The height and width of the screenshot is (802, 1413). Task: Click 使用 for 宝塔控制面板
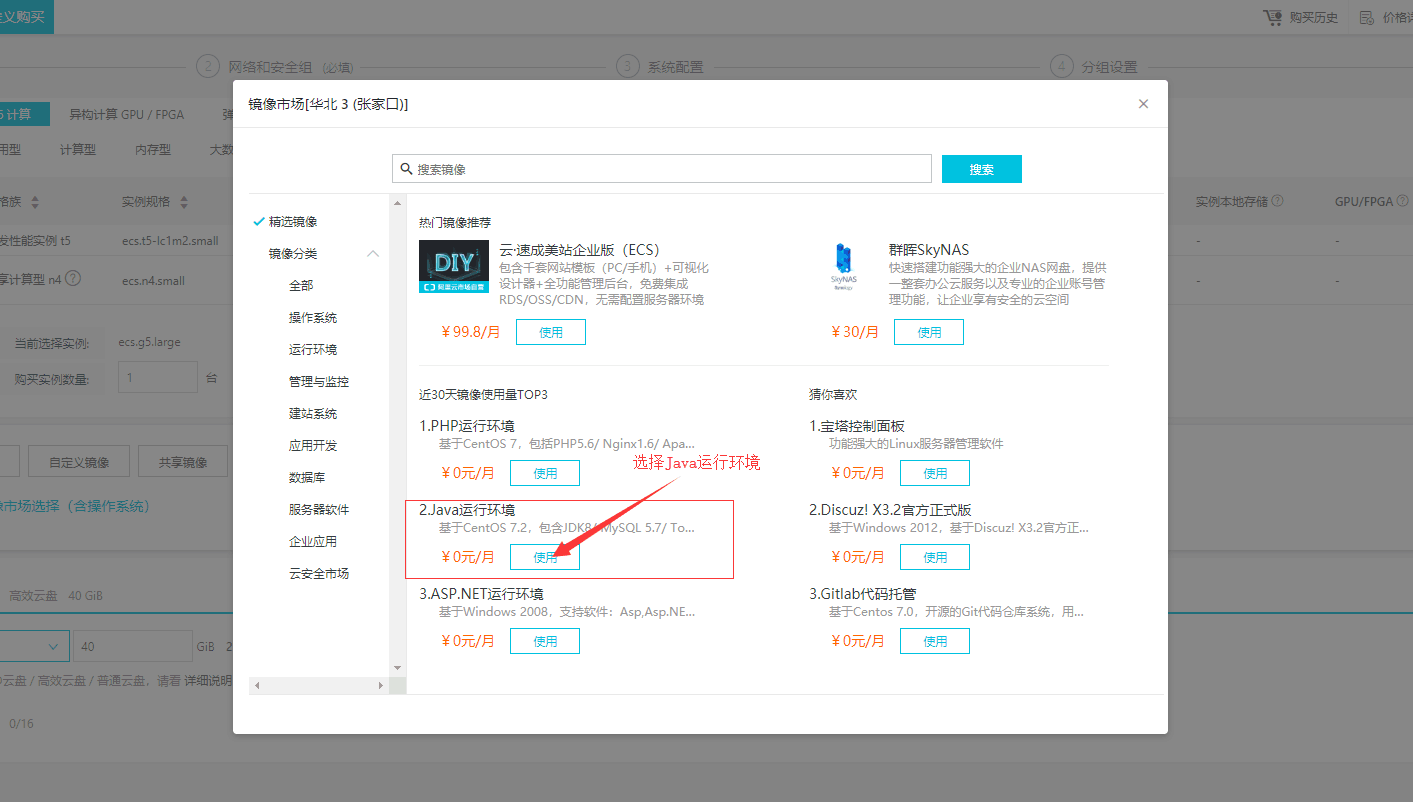[935, 473]
